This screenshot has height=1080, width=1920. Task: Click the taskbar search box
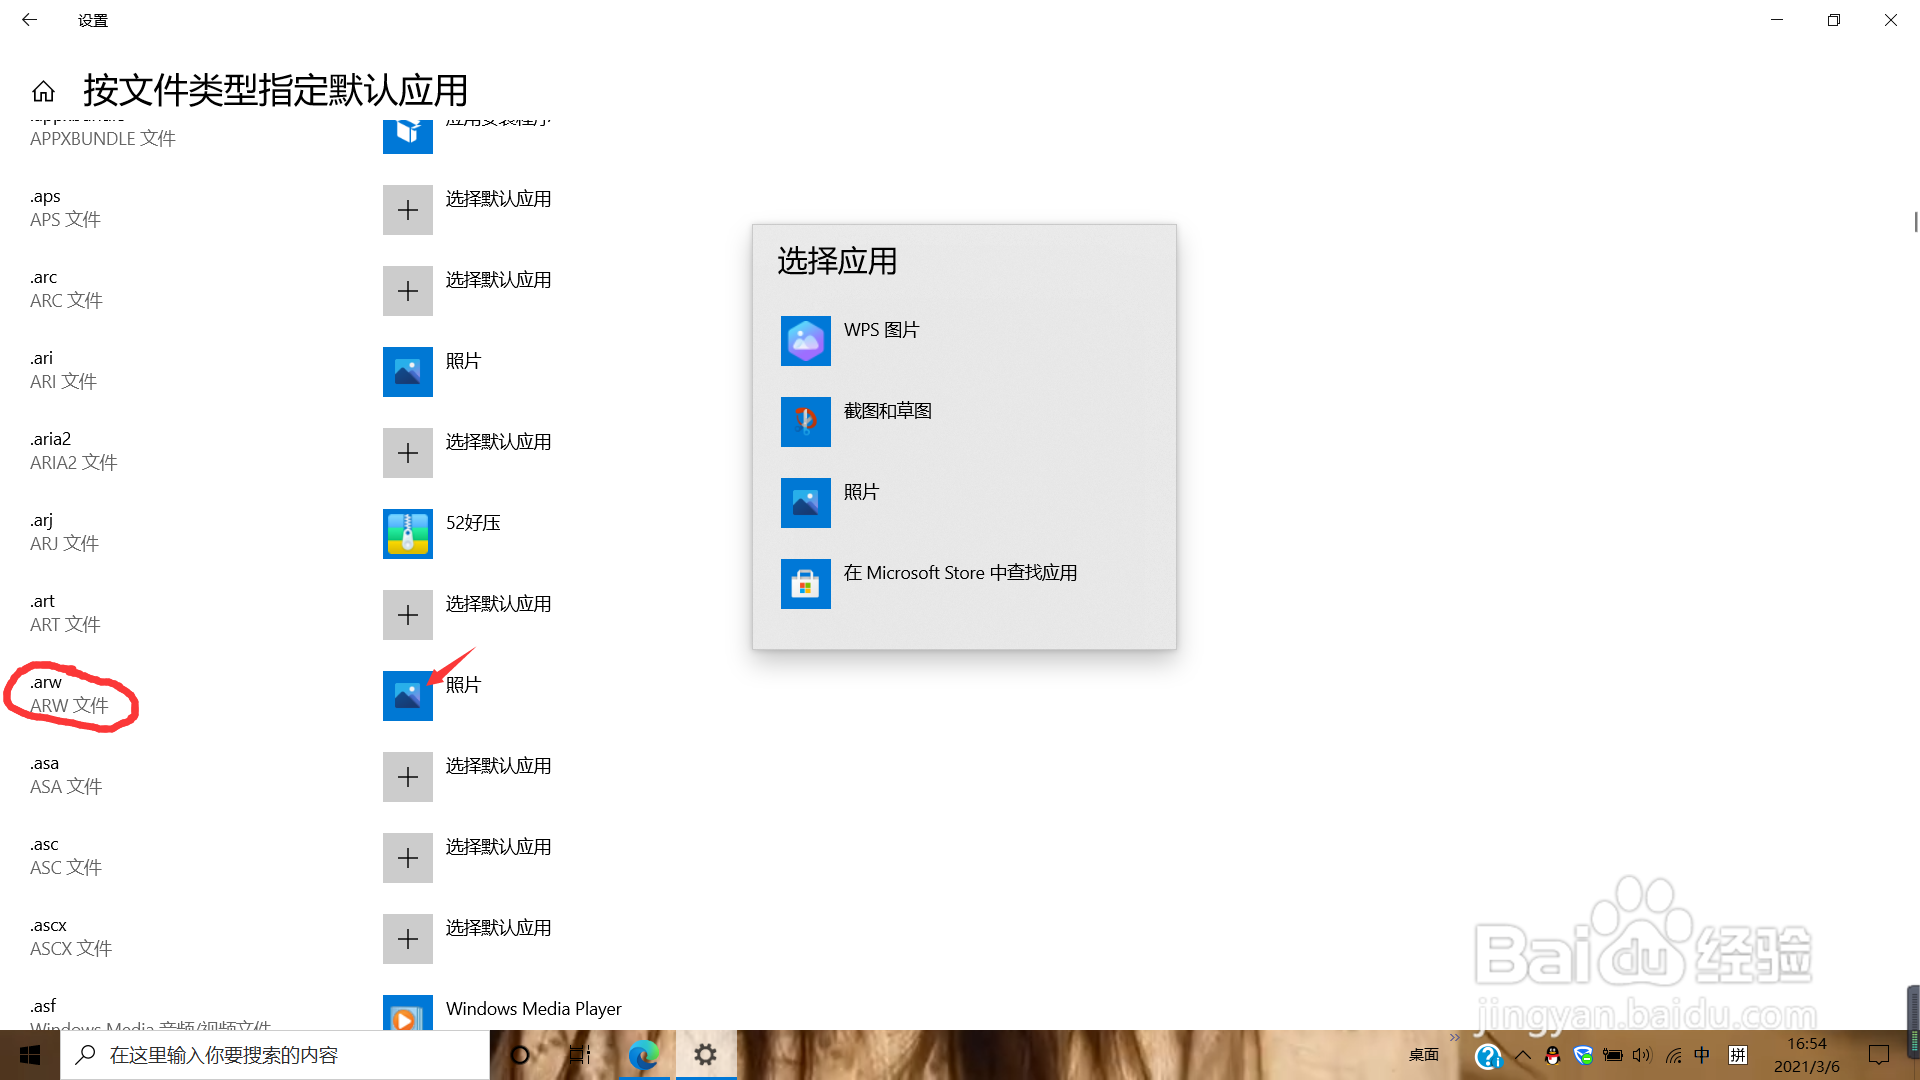(275, 1055)
